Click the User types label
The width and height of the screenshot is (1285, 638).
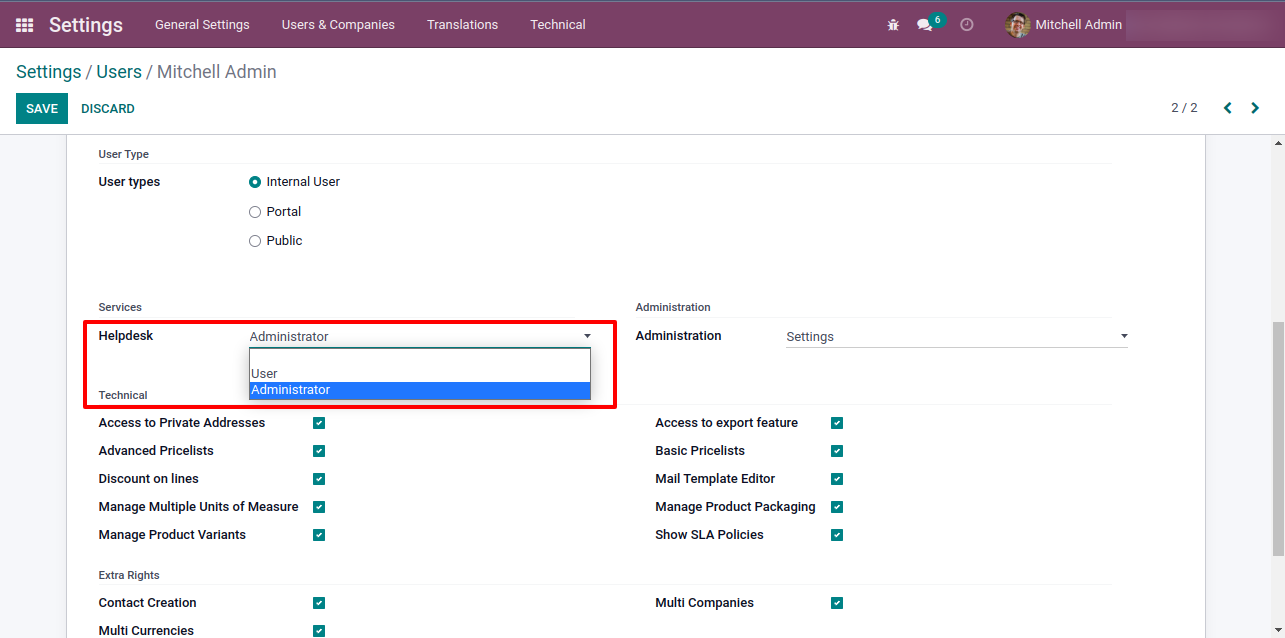[x=129, y=182]
